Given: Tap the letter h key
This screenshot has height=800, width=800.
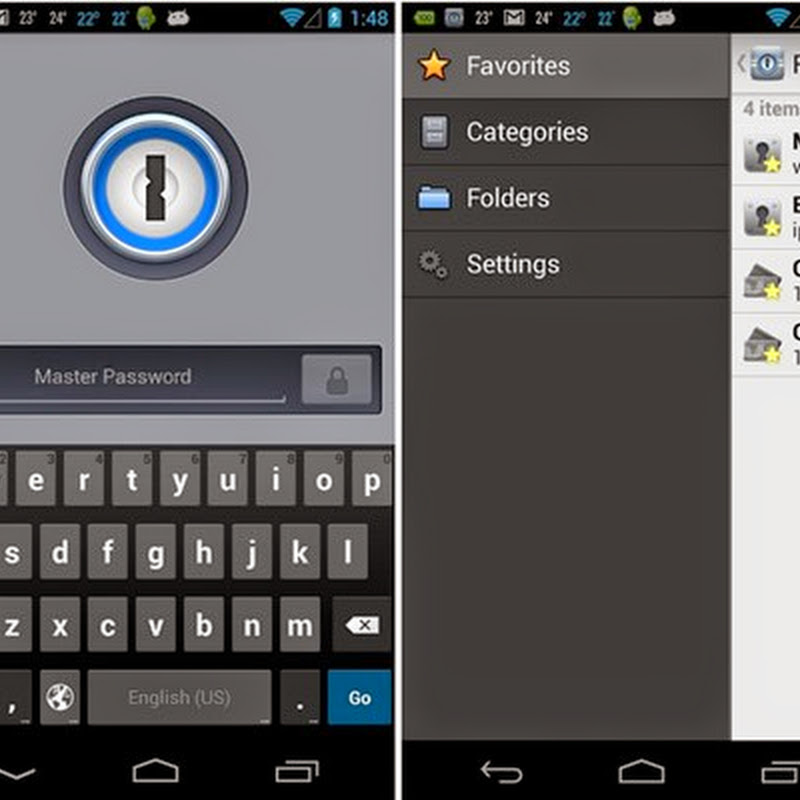Looking at the screenshot, I should coord(204,552).
